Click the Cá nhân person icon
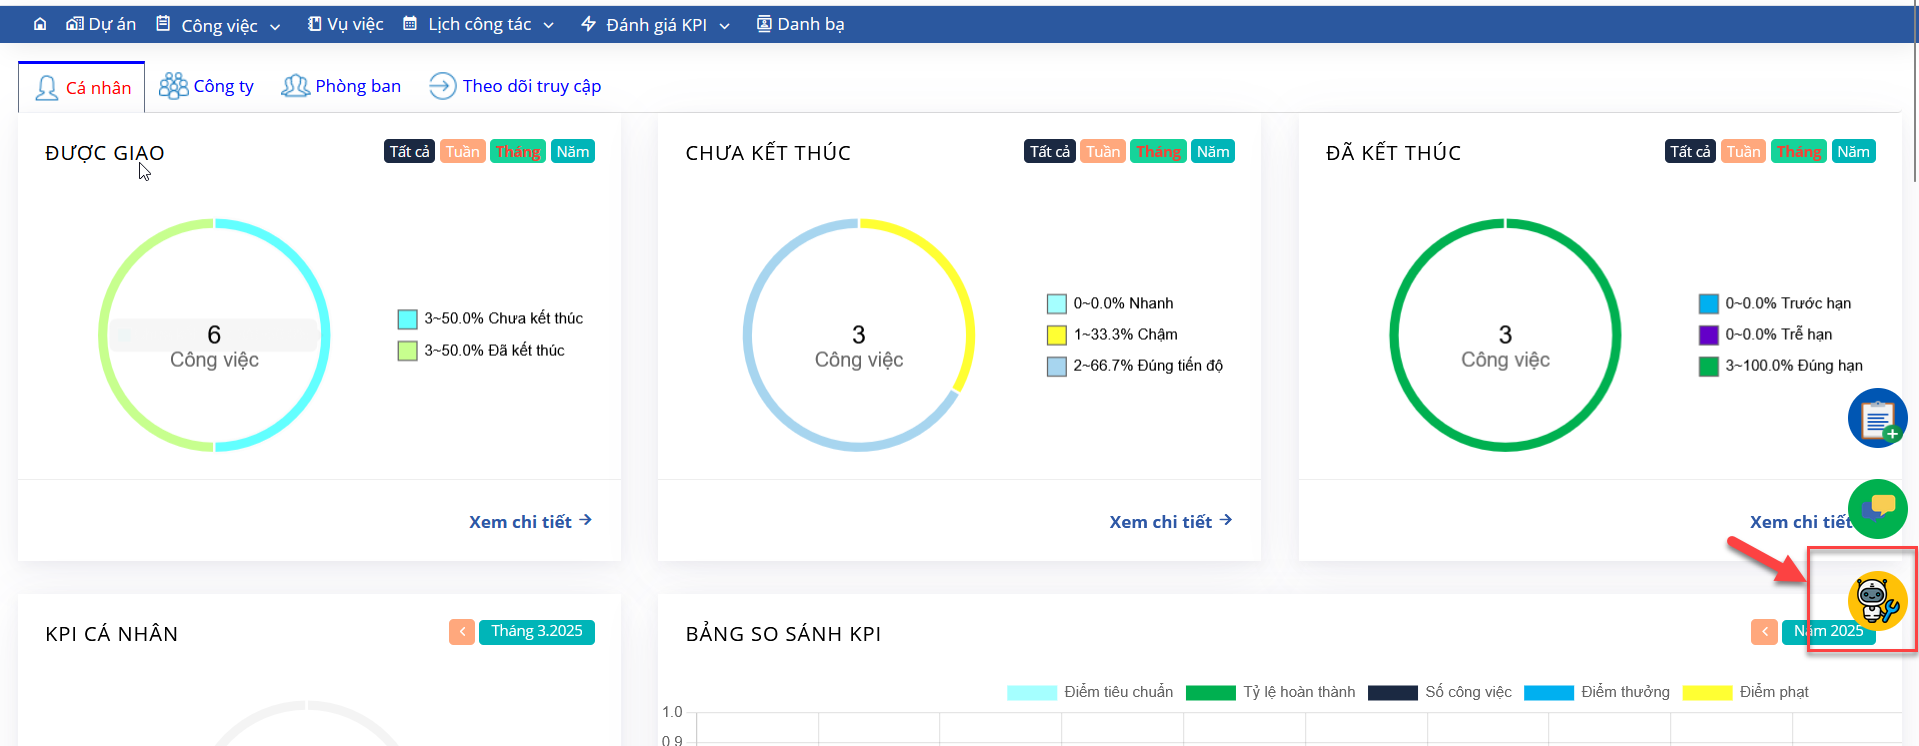This screenshot has height=746, width=1919. (47, 88)
